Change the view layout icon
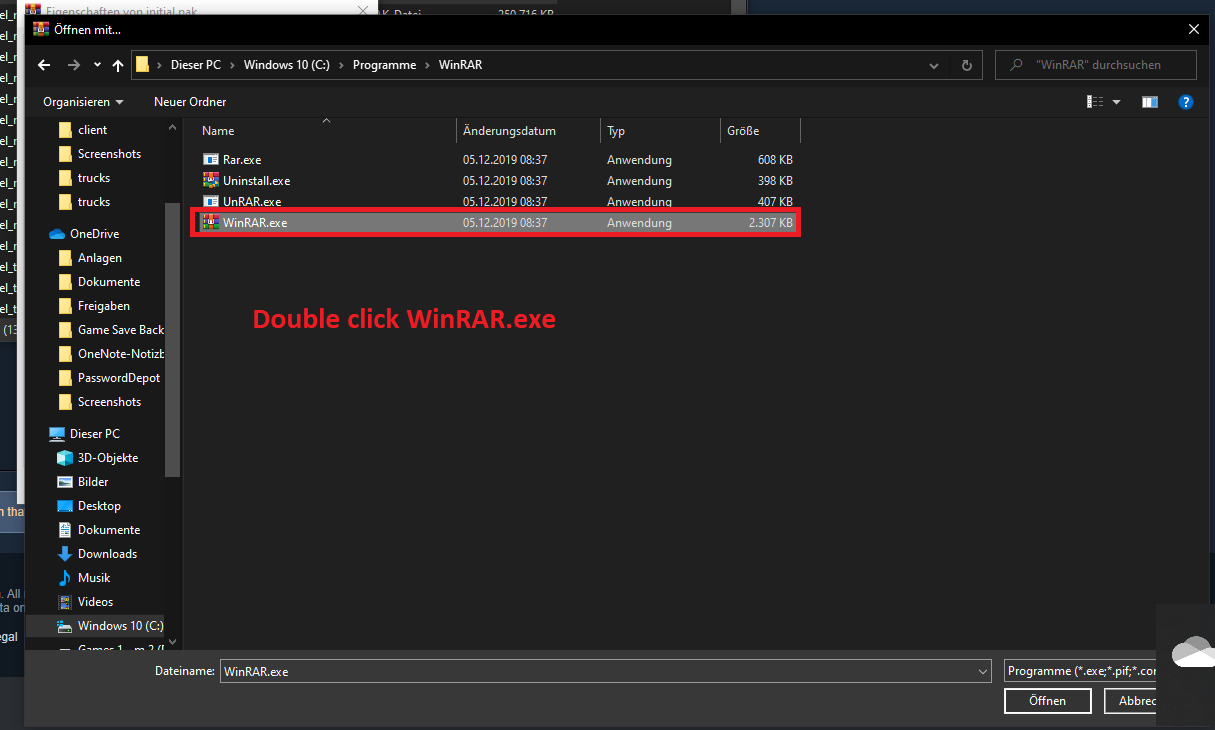 click(1096, 102)
